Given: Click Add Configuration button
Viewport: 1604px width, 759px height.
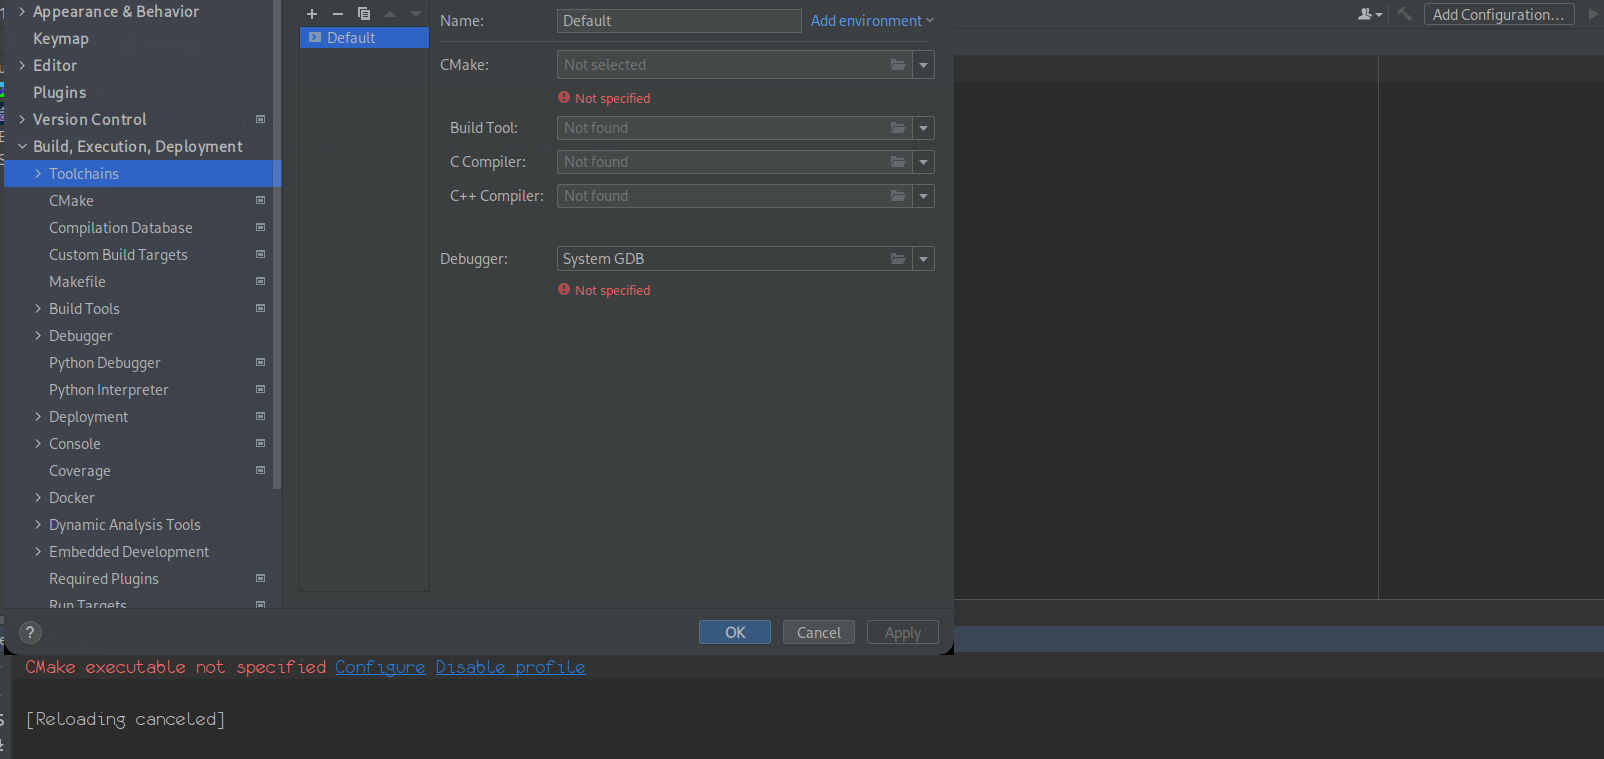Looking at the screenshot, I should [x=1498, y=14].
